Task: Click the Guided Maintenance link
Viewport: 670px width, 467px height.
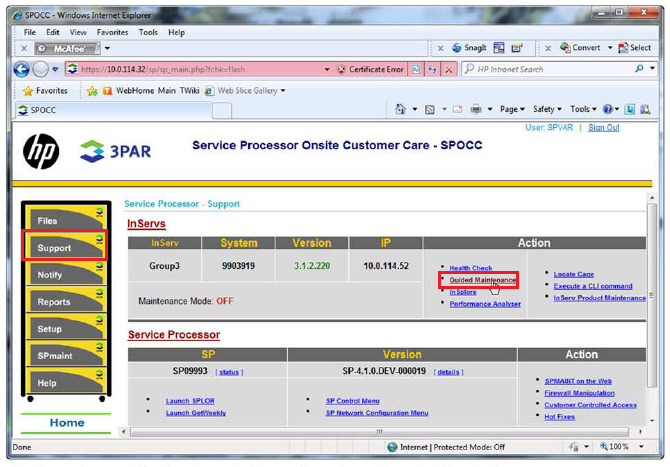Action: 482,280
